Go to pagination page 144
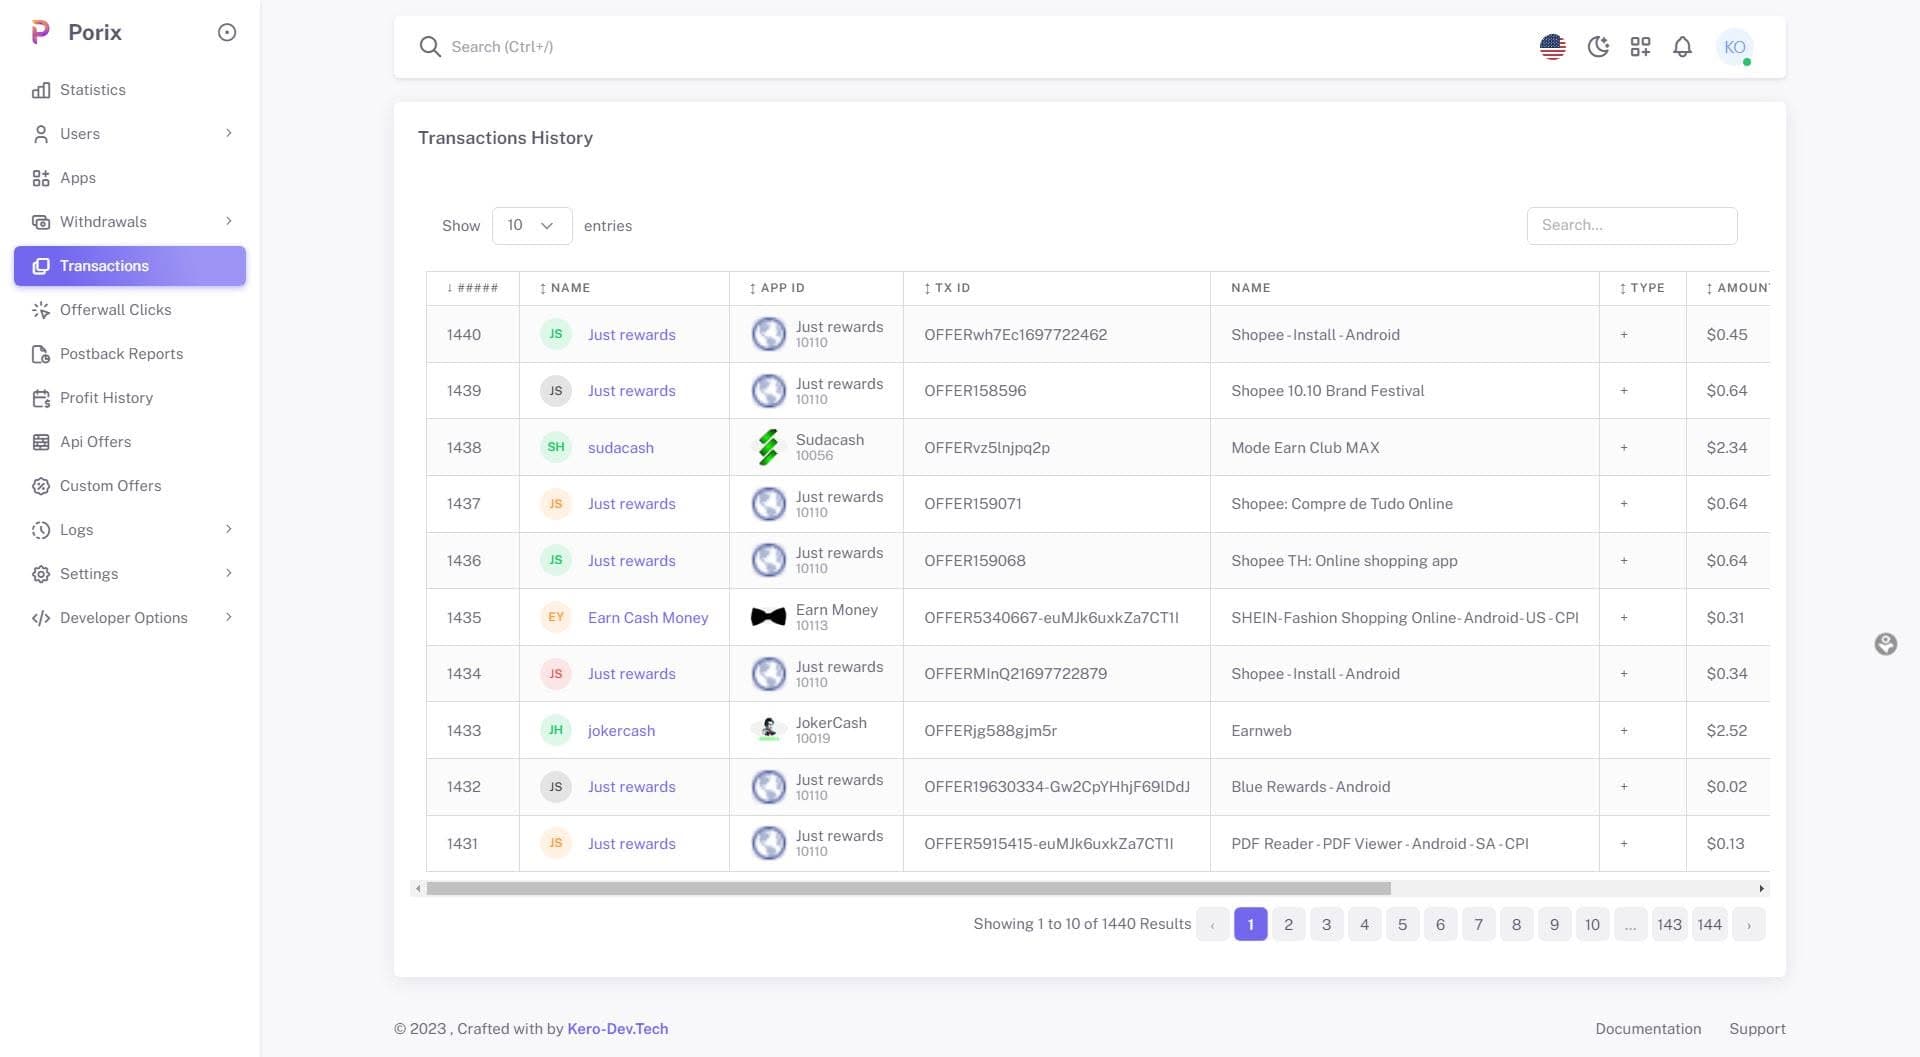 tap(1710, 925)
